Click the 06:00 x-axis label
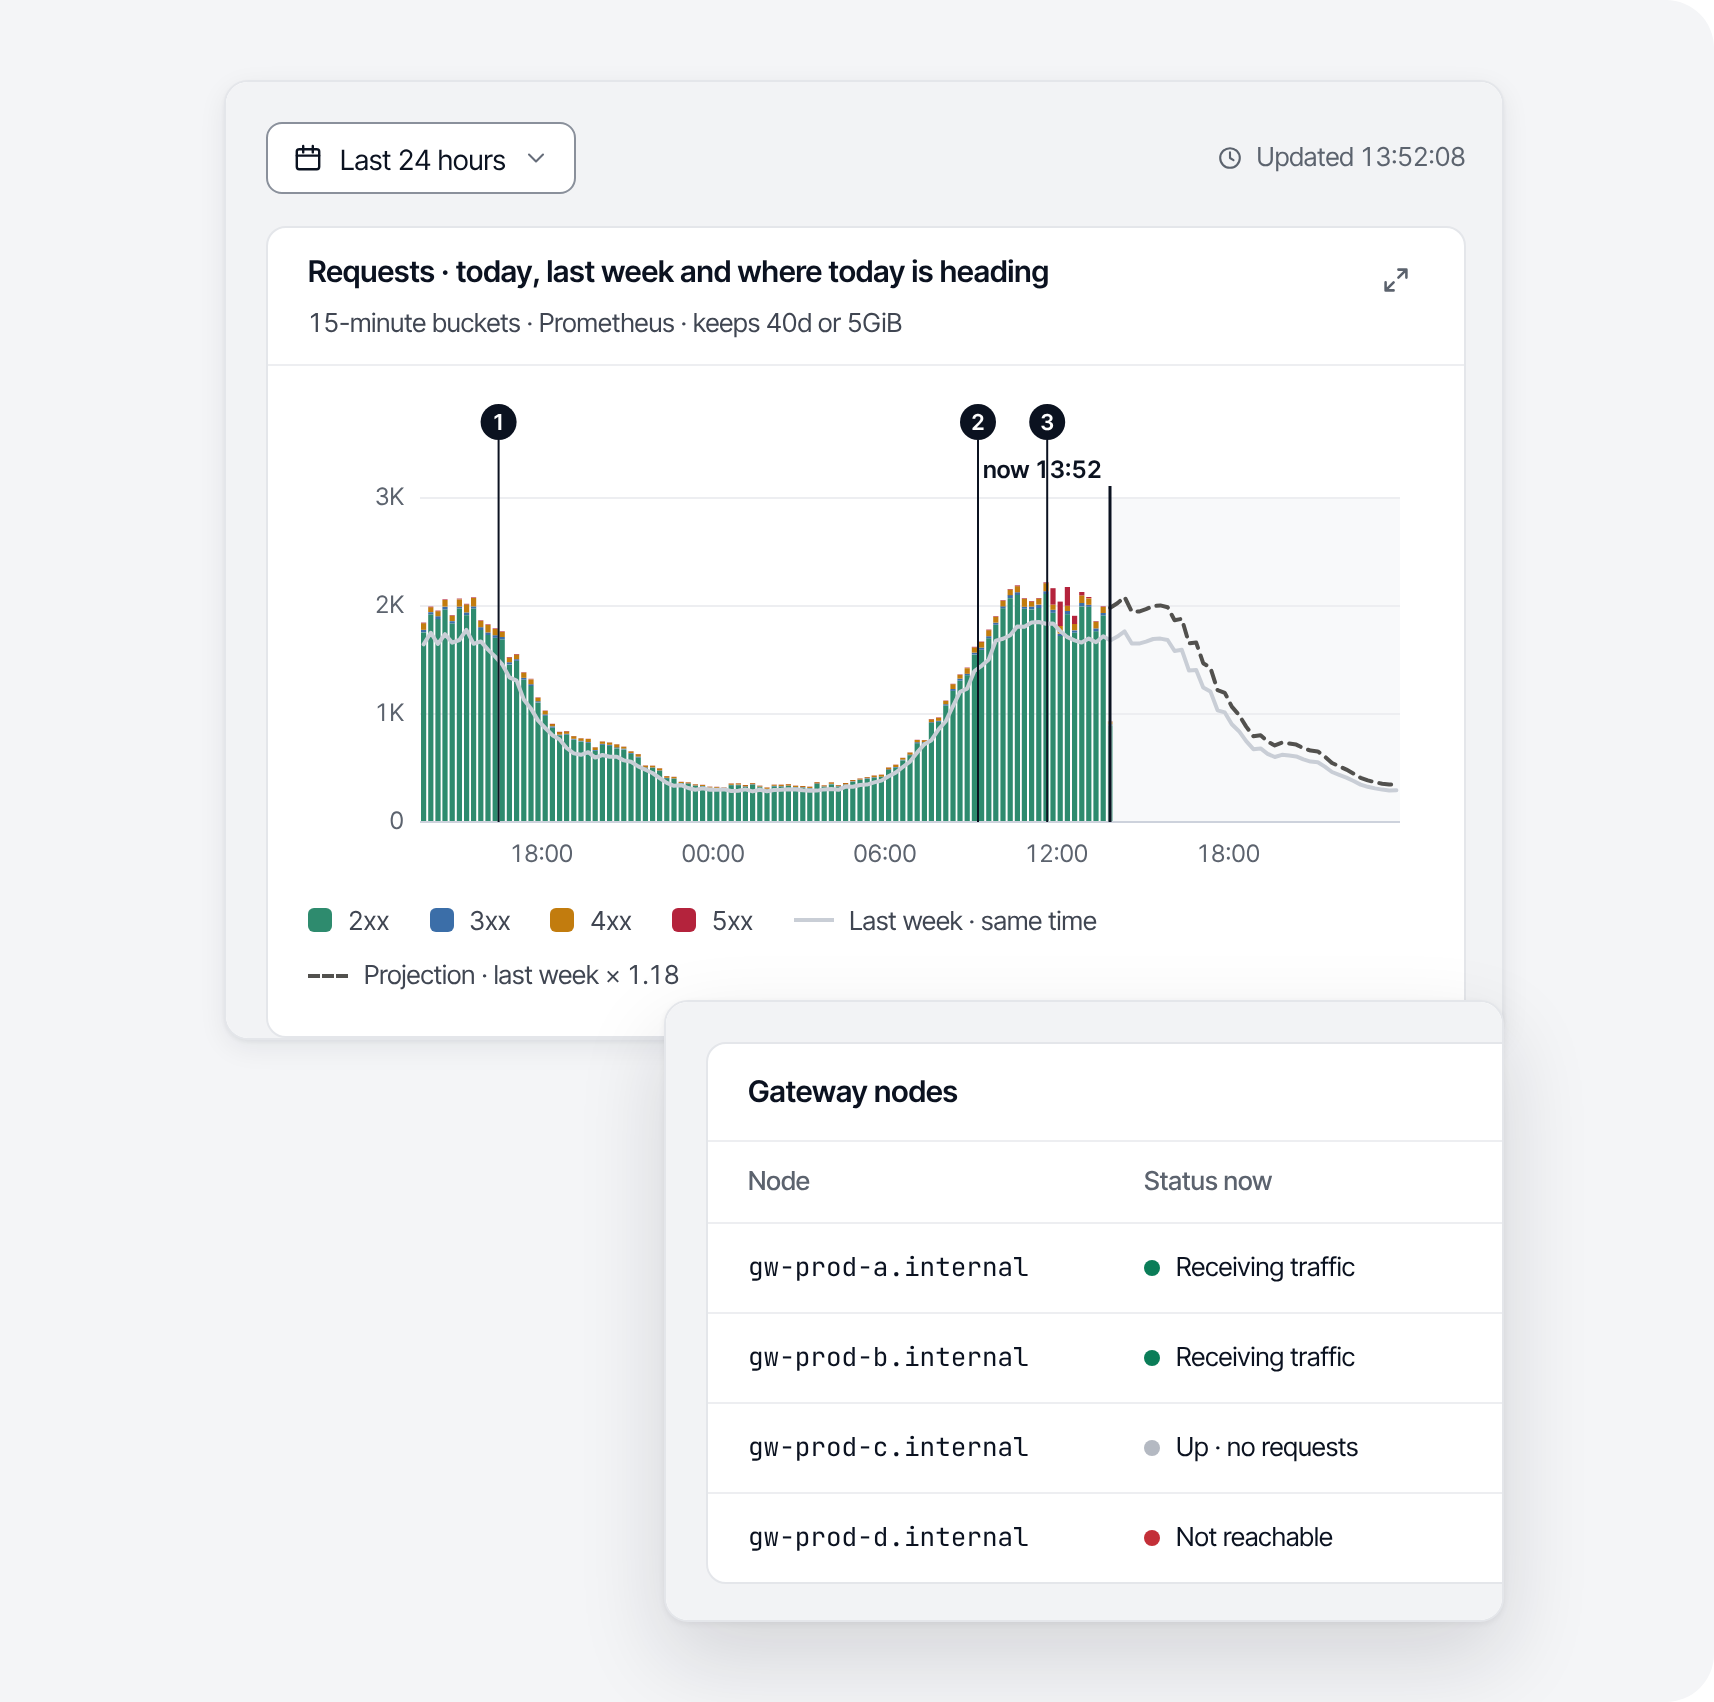This screenshot has height=1702, width=1714. (885, 854)
